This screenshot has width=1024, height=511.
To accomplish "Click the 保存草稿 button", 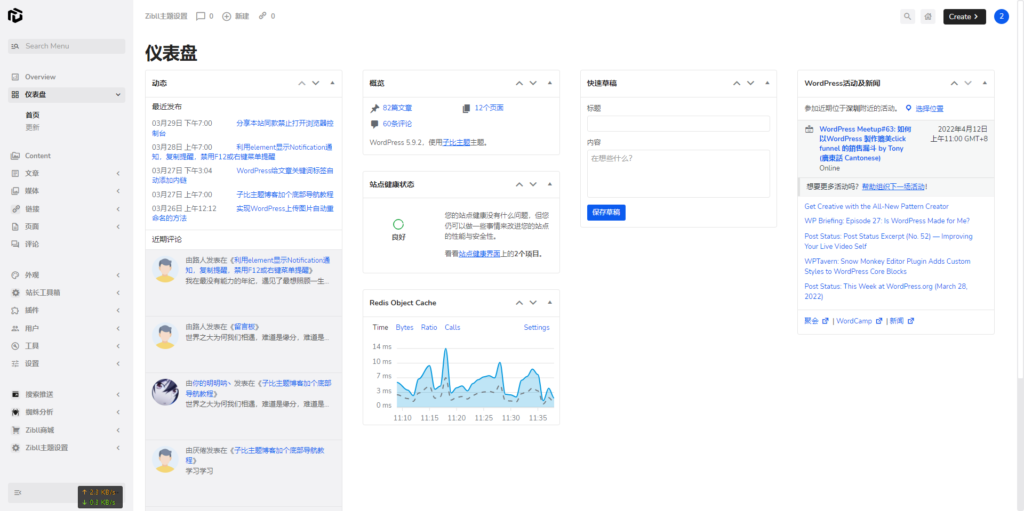I will click(x=606, y=212).
